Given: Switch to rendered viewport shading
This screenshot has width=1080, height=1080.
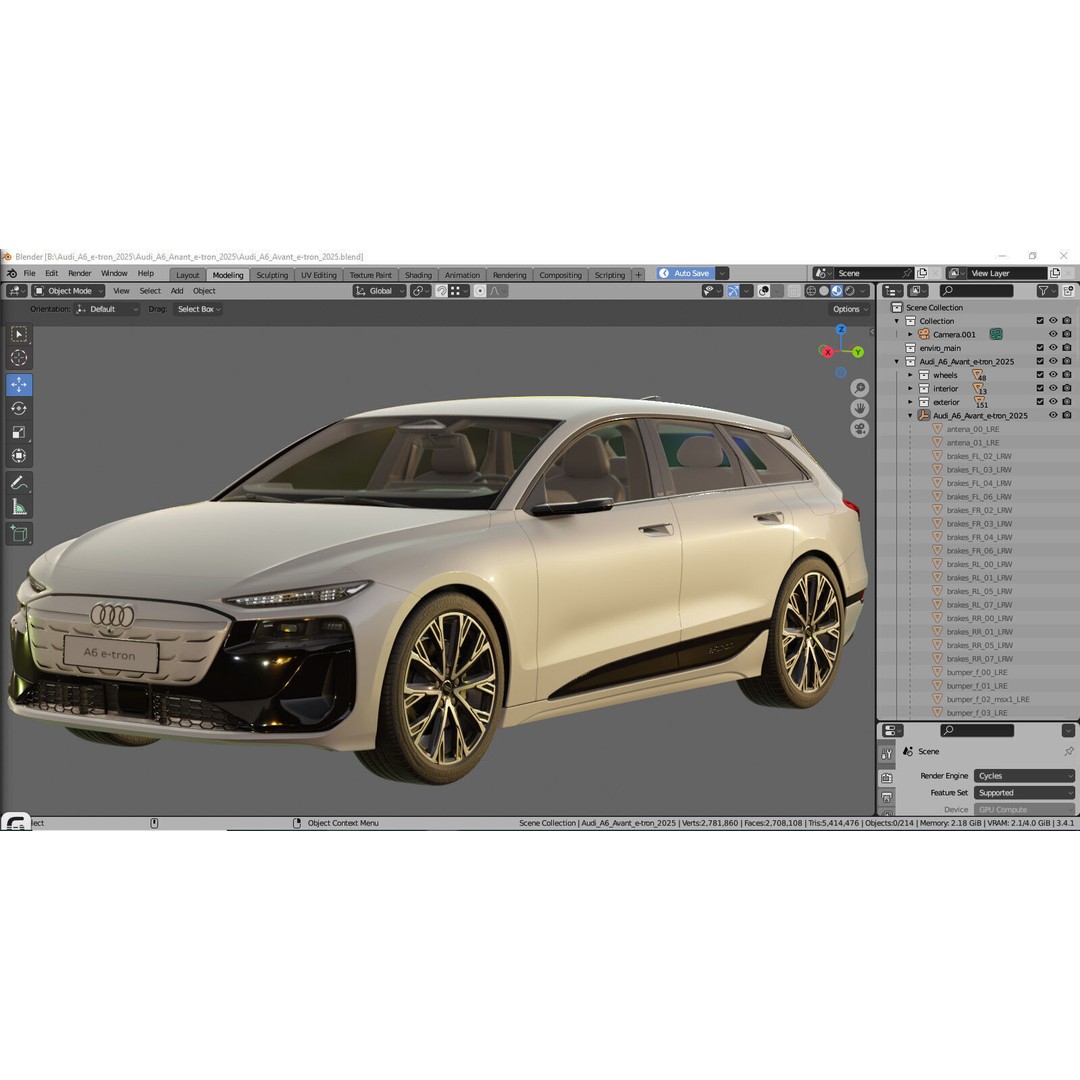Looking at the screenshot, I should click(x=849, y=291).
